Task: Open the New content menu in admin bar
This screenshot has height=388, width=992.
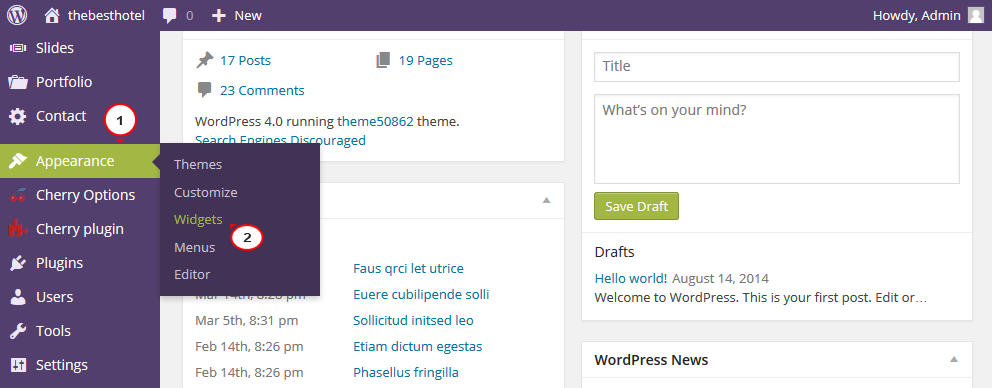Action: click(x=237, y=15)
